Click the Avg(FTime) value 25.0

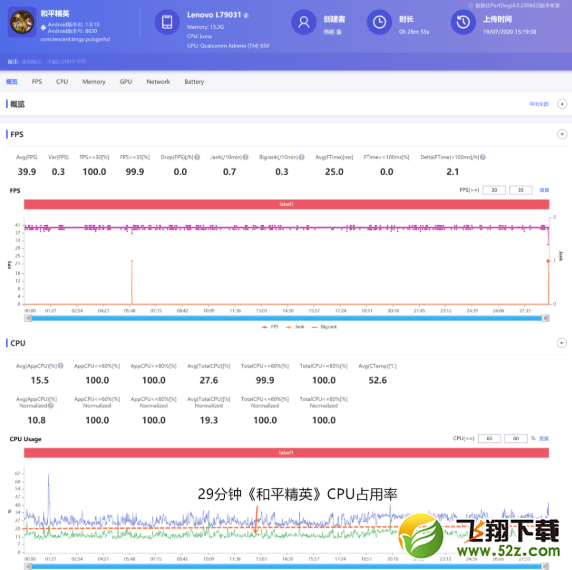(334, 172)
